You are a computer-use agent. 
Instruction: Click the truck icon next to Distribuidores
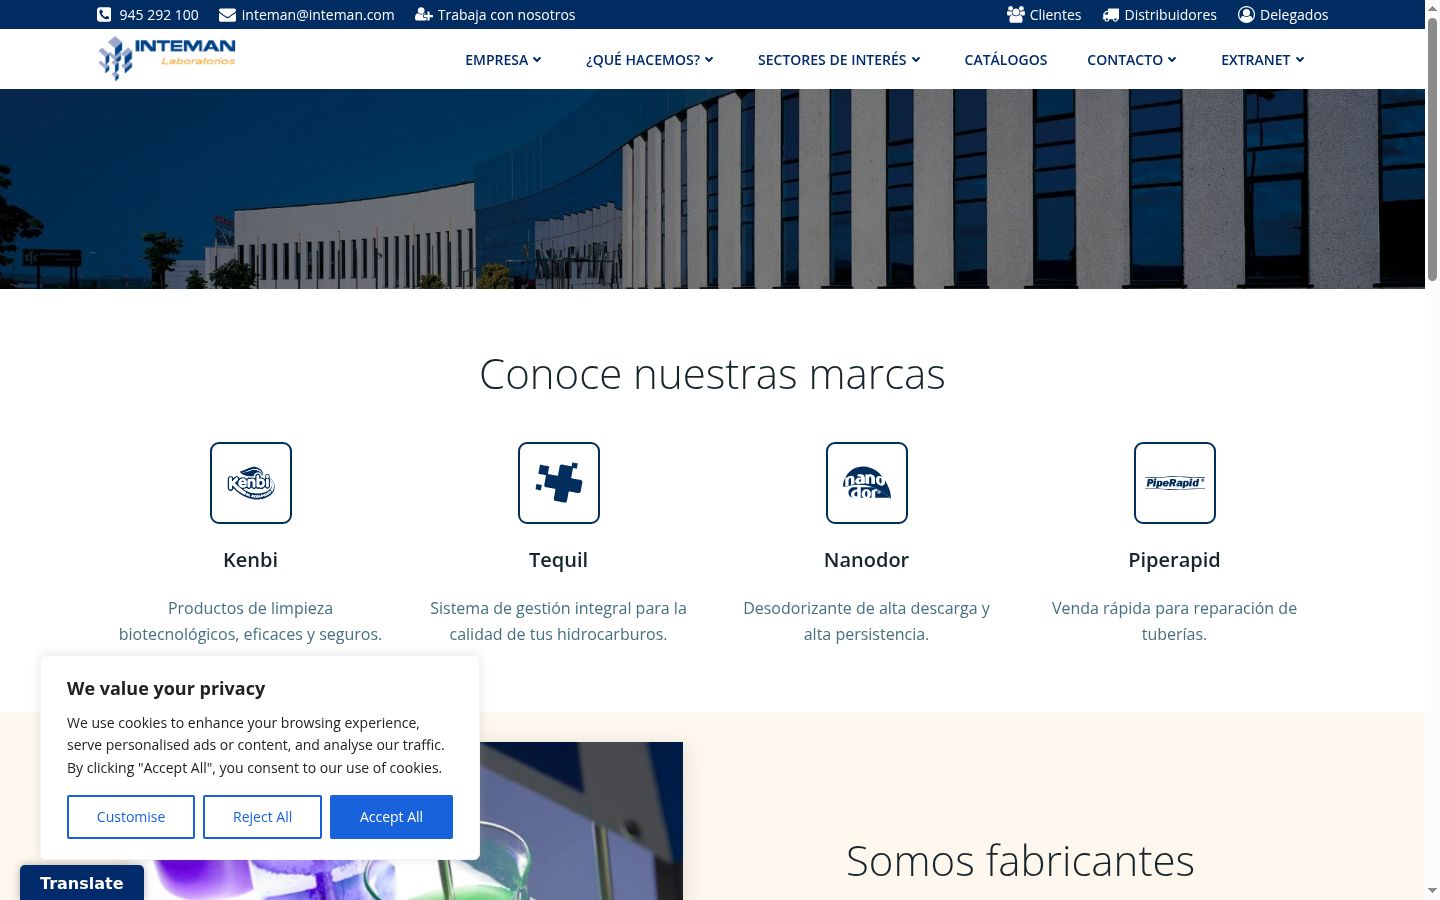pyautogui.click(x=1111, y=15)
